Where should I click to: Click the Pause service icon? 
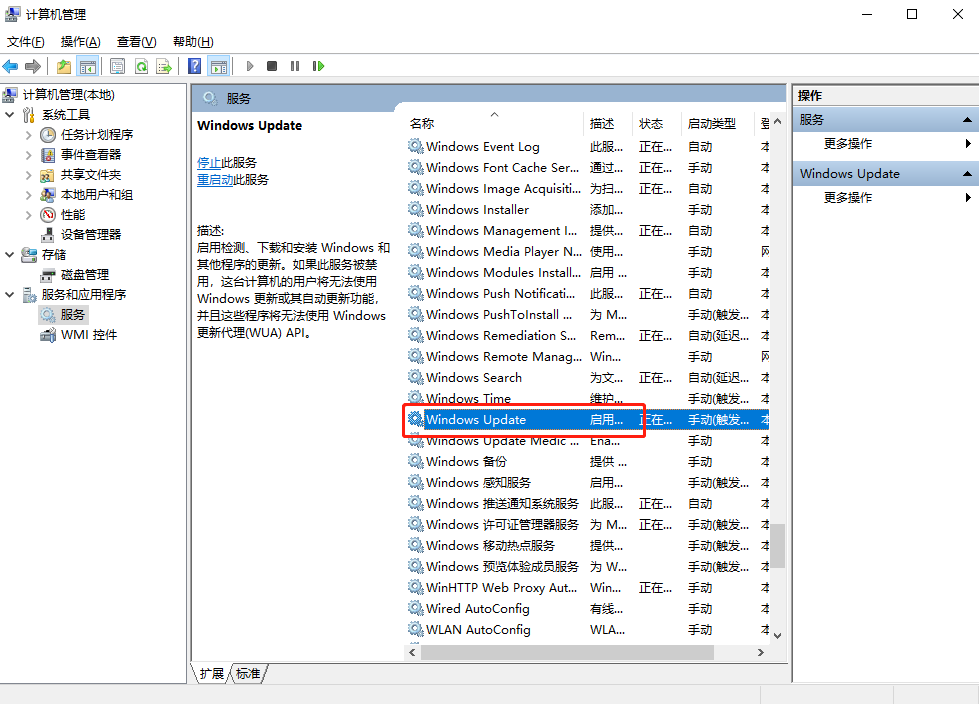click(295, 66)
